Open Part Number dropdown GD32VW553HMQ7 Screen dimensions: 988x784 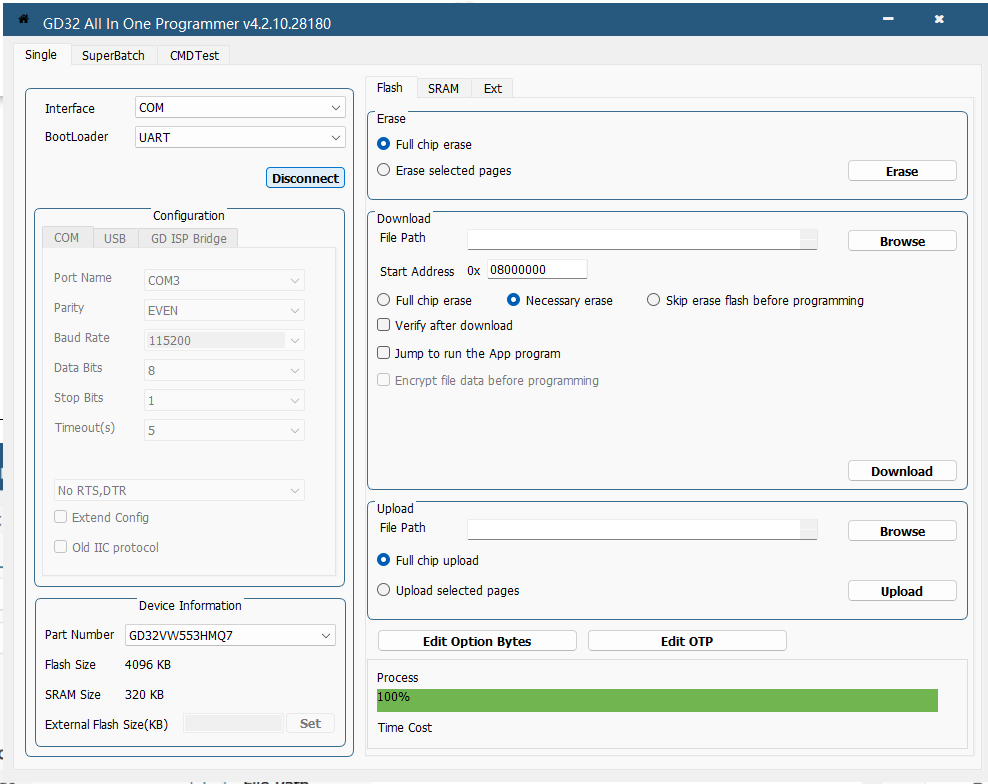point(230,636)
